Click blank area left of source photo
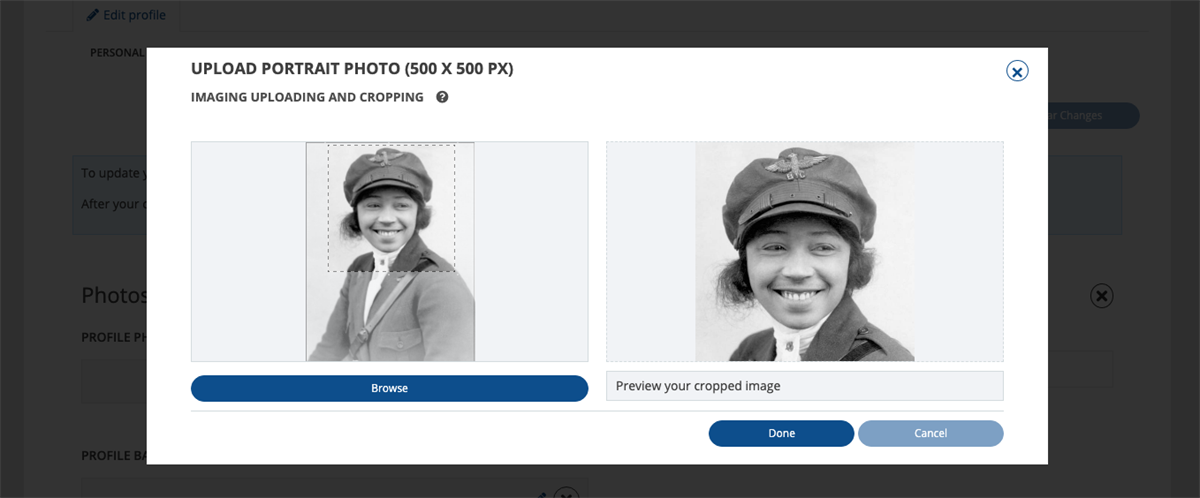This screenshot has height=498, width=1200. click(x=248, y=251)
